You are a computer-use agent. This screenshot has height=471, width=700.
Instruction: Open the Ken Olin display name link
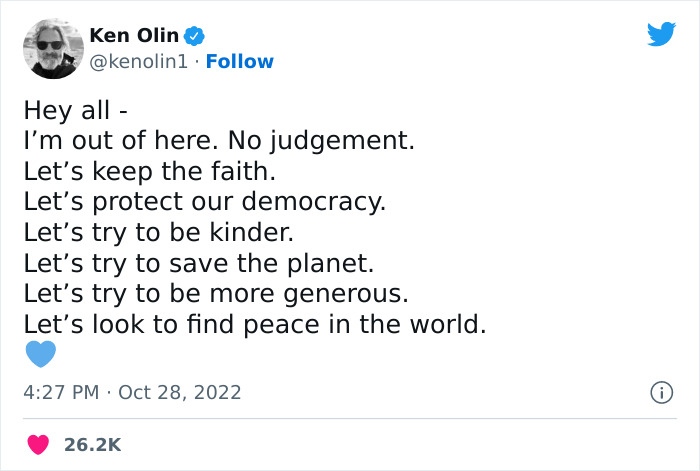133,36
